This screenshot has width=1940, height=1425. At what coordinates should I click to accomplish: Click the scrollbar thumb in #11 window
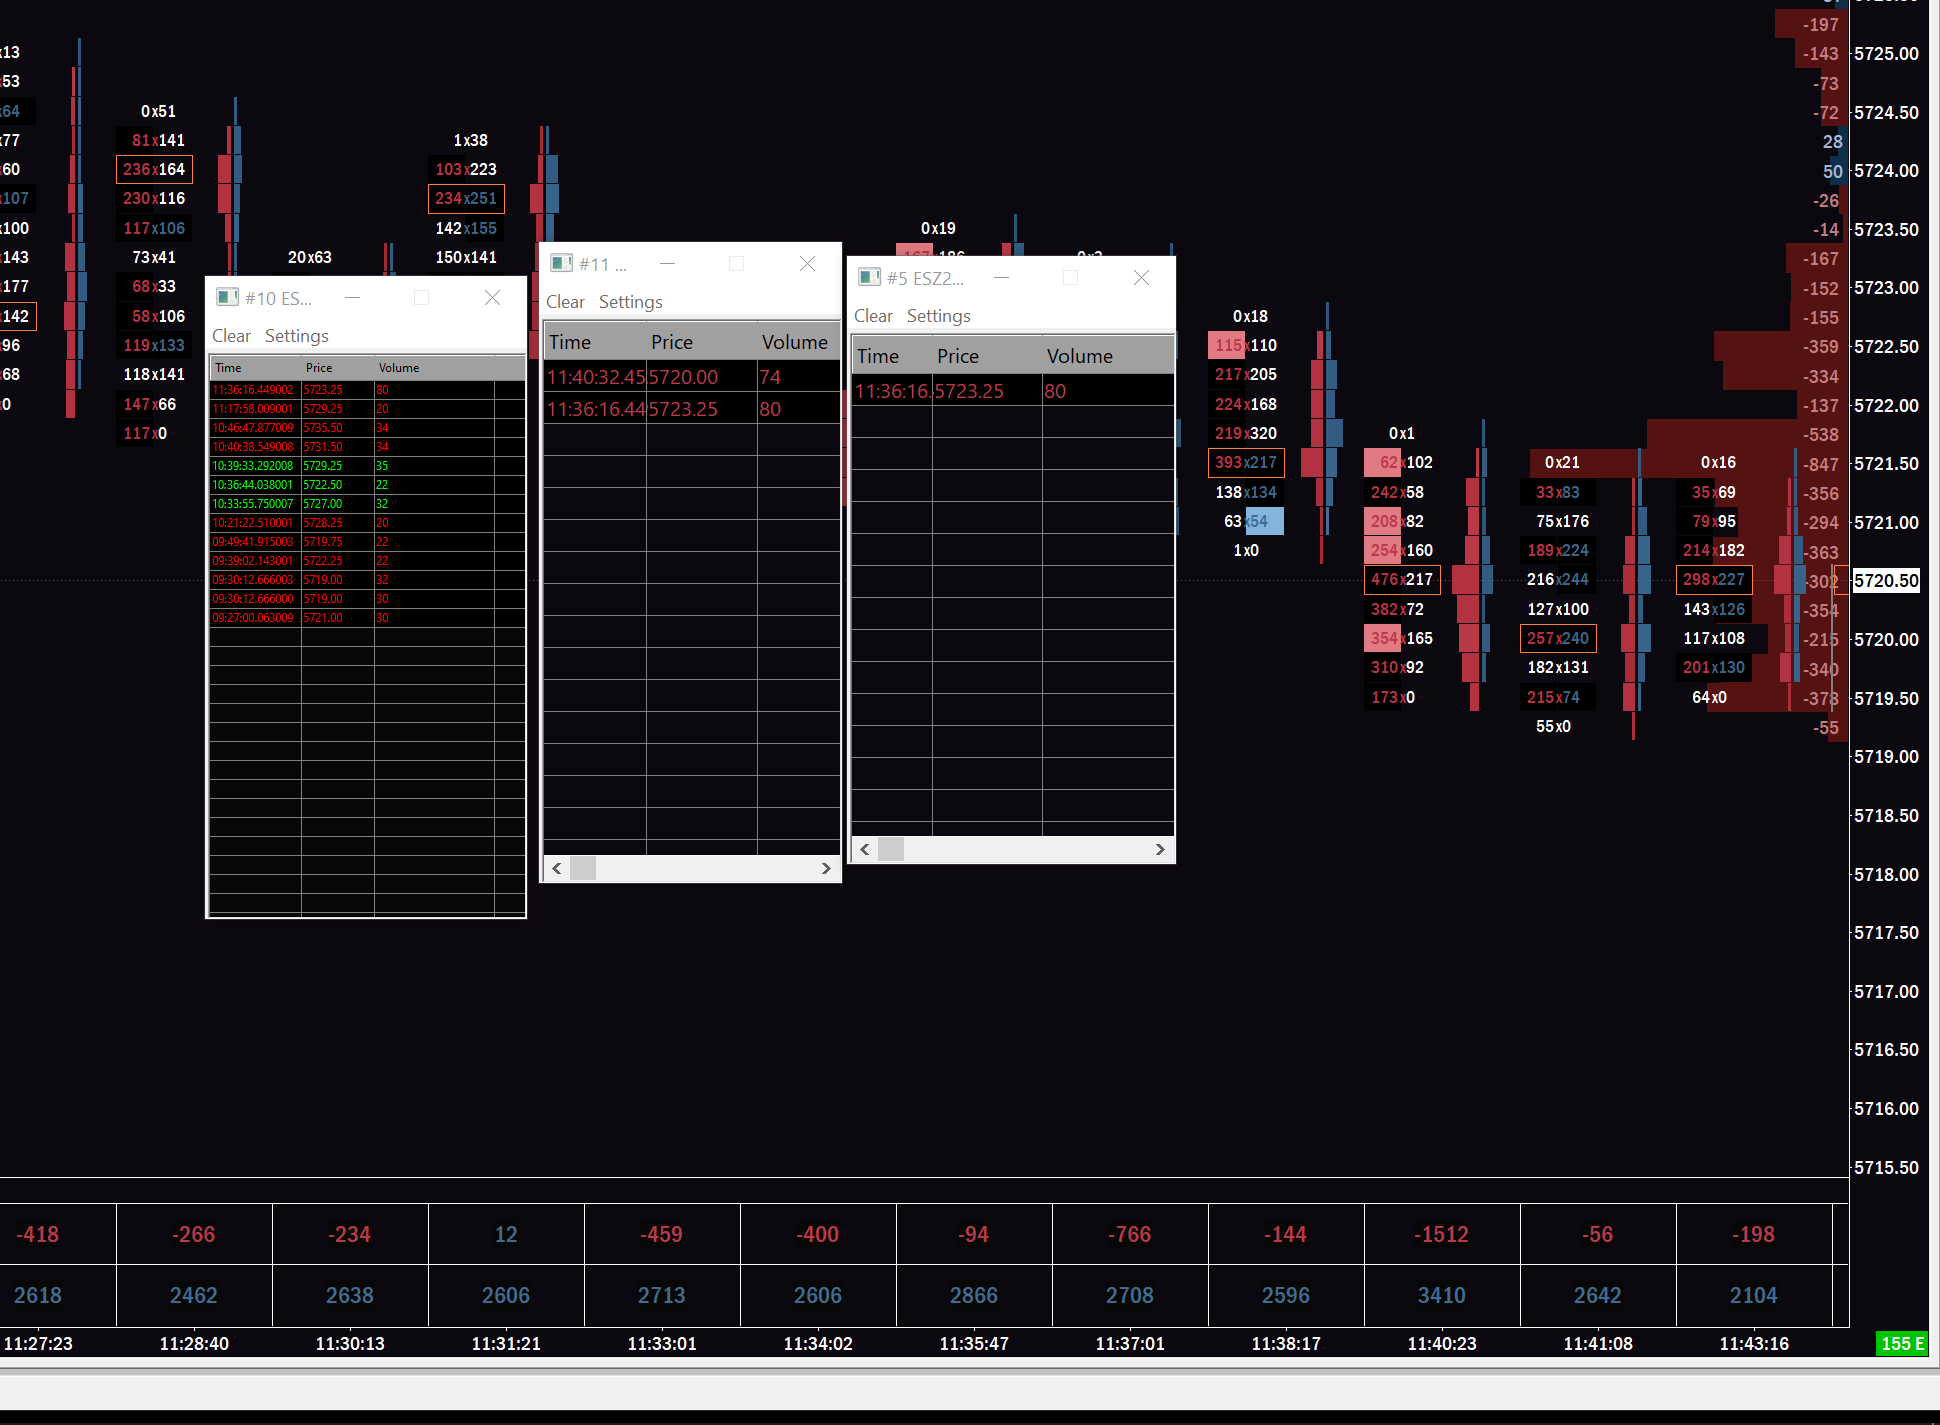(583, 868)
